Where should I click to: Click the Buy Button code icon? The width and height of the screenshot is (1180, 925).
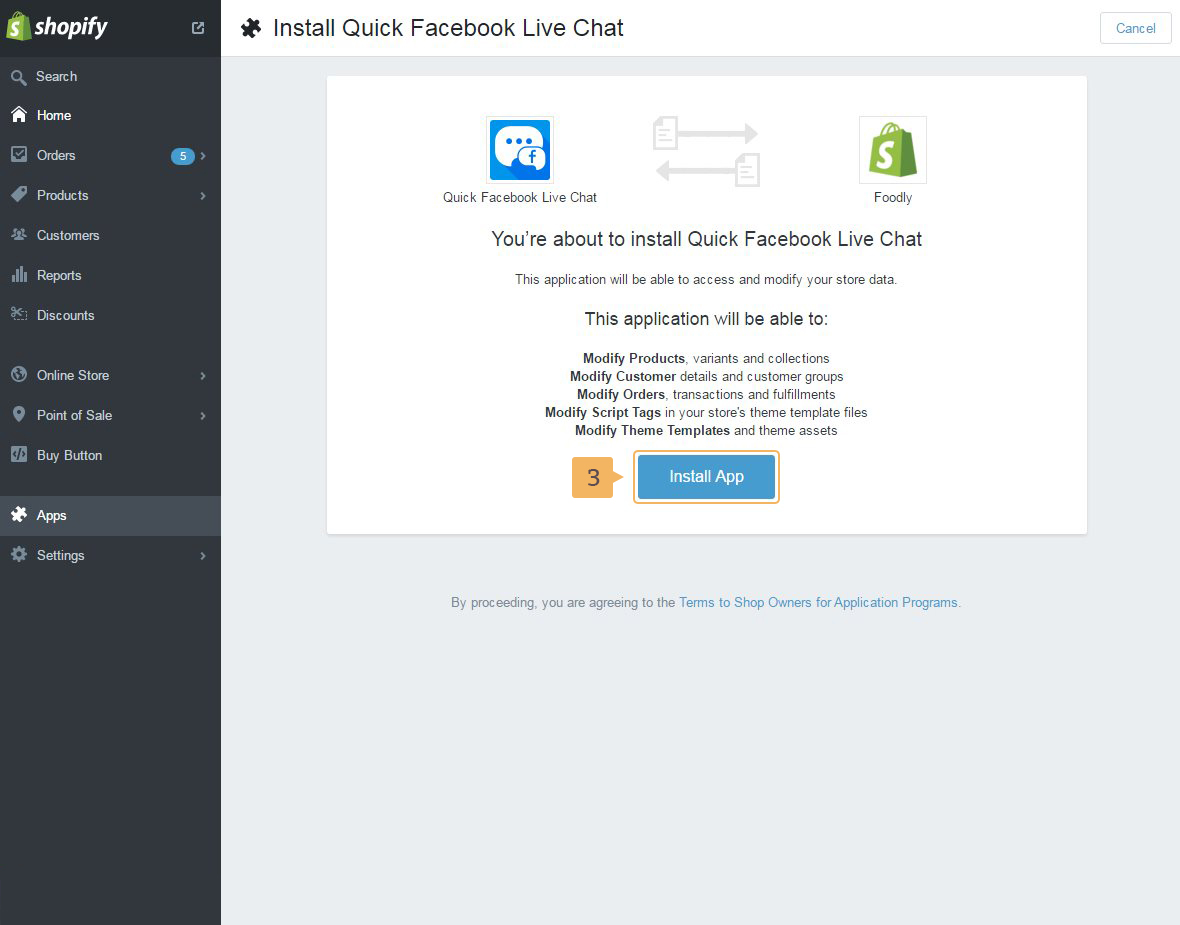[x=18, y=455]
